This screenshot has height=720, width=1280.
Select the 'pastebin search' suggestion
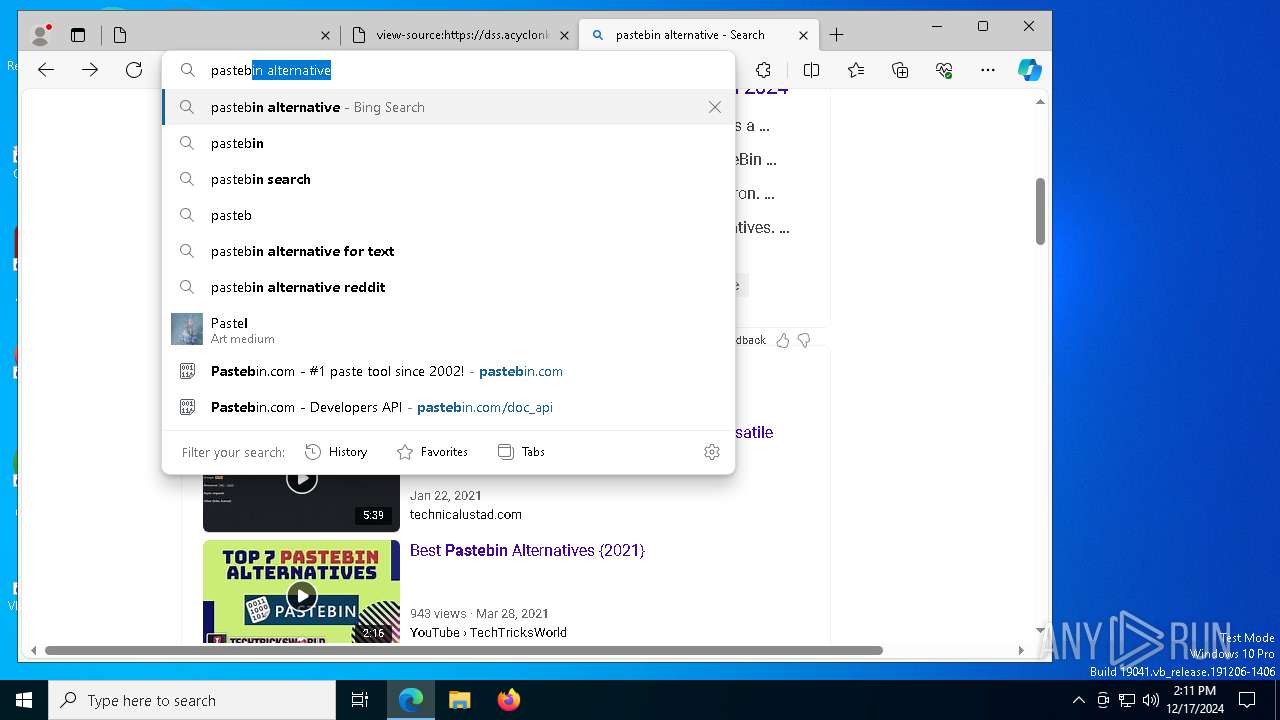coord(448,179)
